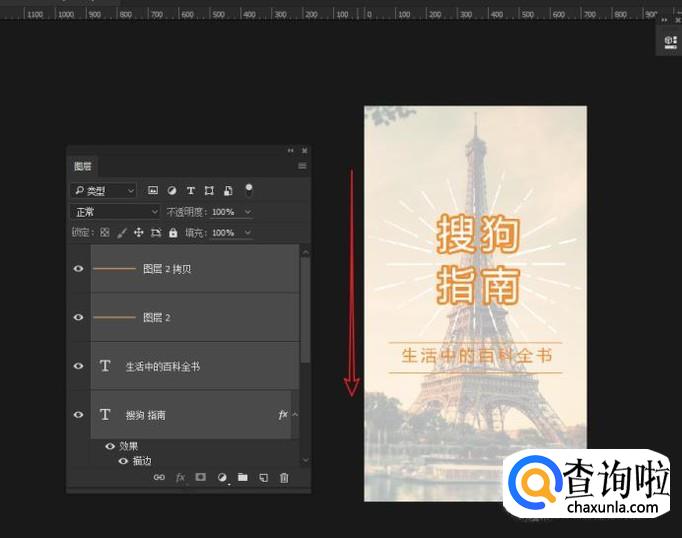Create a new layer icon

click(264, 478)
